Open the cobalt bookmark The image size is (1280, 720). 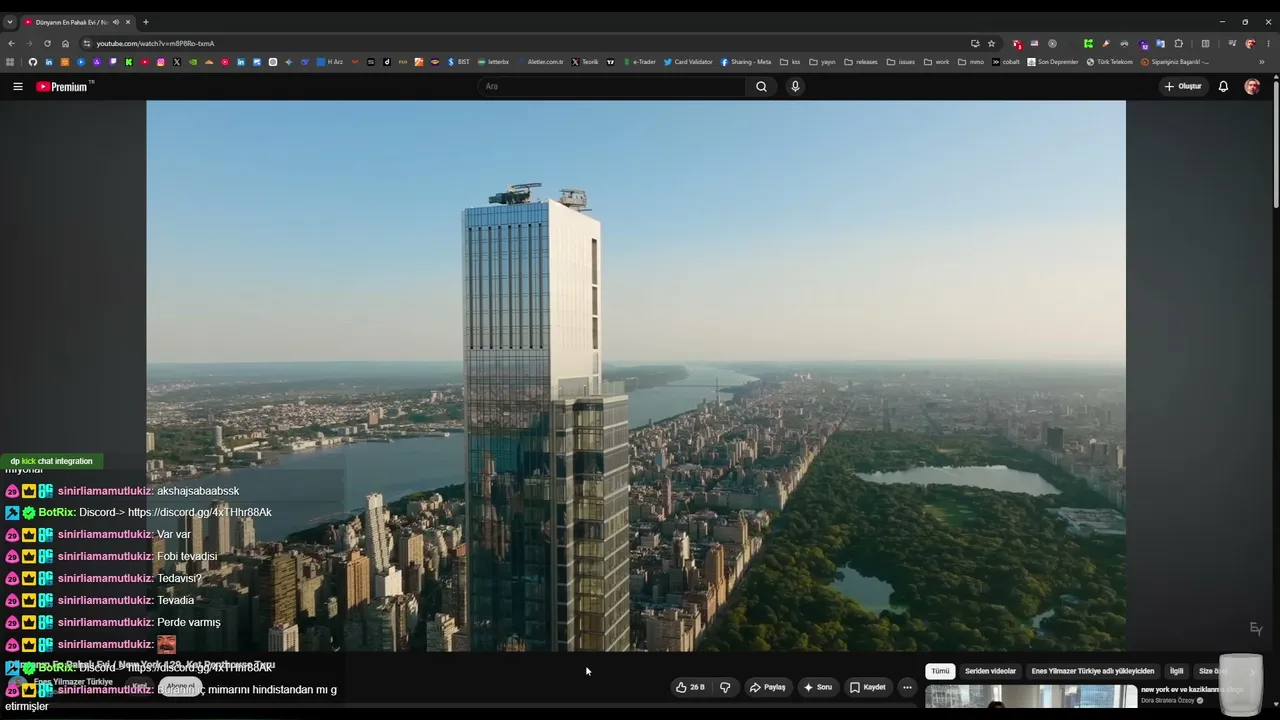click(x=1006, y=62)
